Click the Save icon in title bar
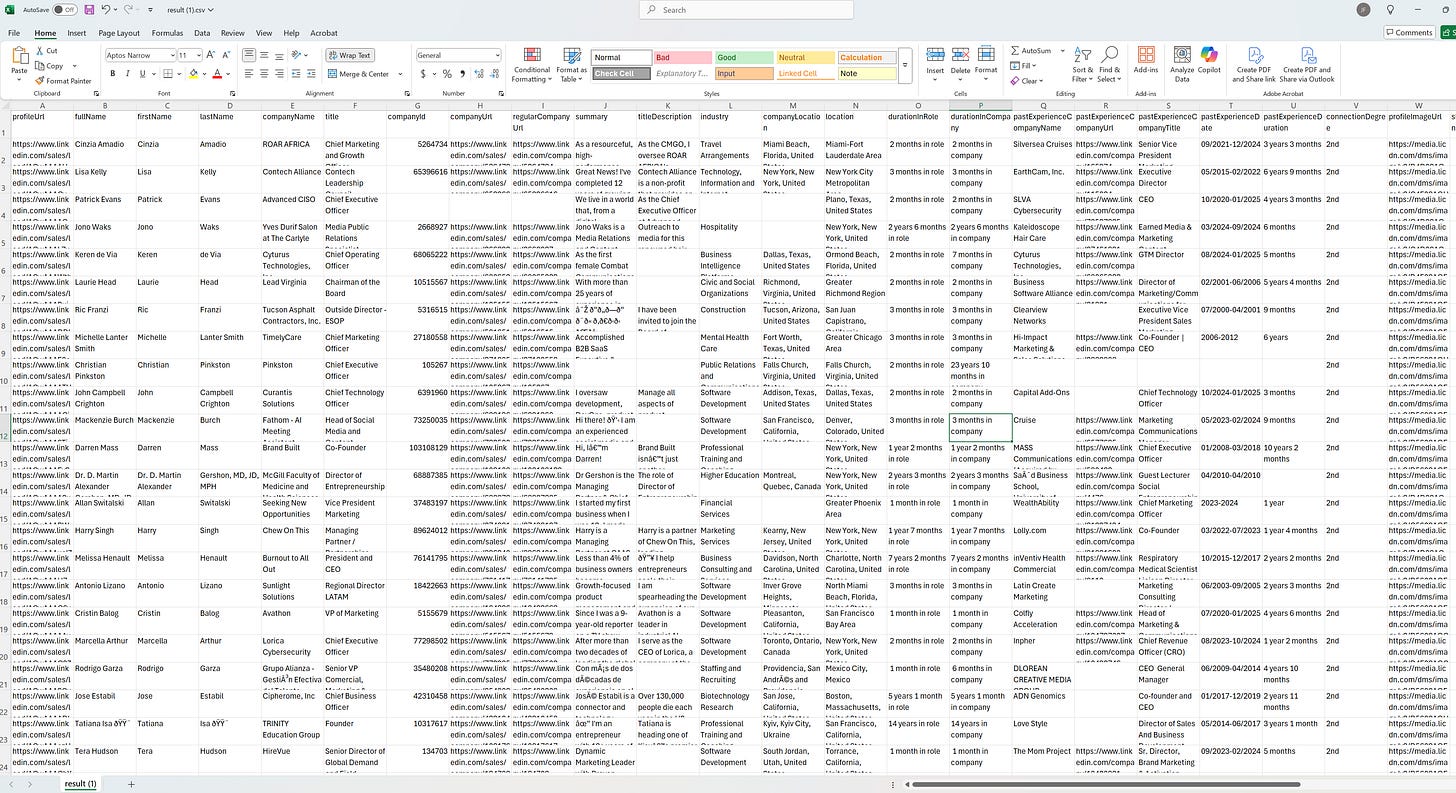The image size is (1456, 793). tap(89, 9)
